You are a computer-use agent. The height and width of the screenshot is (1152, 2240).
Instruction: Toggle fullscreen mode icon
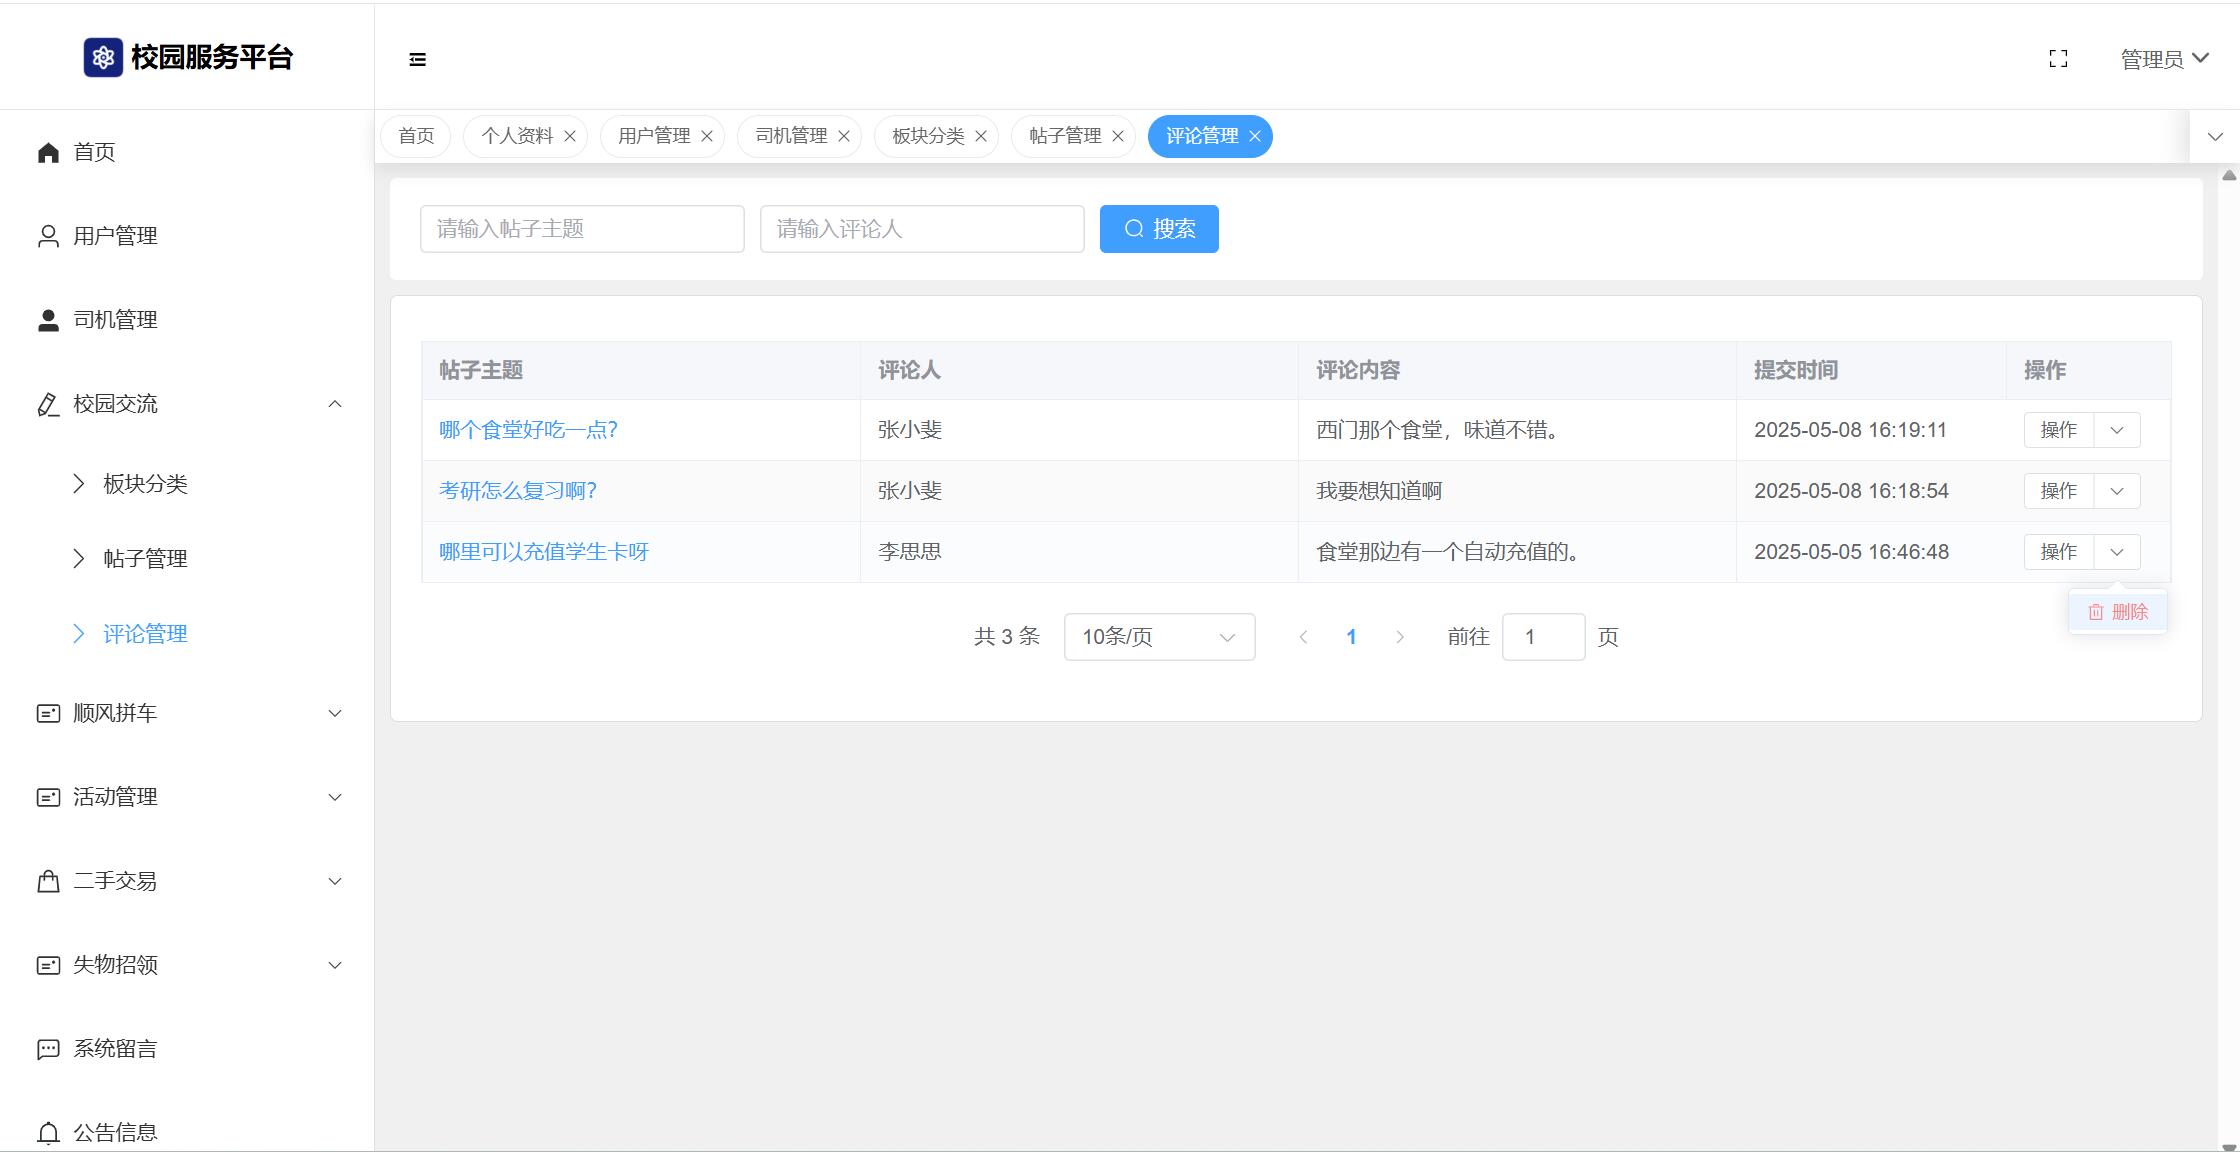pos(2058,59)
